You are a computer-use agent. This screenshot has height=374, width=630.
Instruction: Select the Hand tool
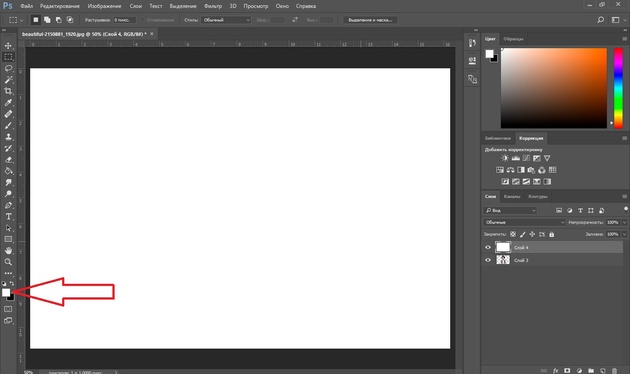8,251
